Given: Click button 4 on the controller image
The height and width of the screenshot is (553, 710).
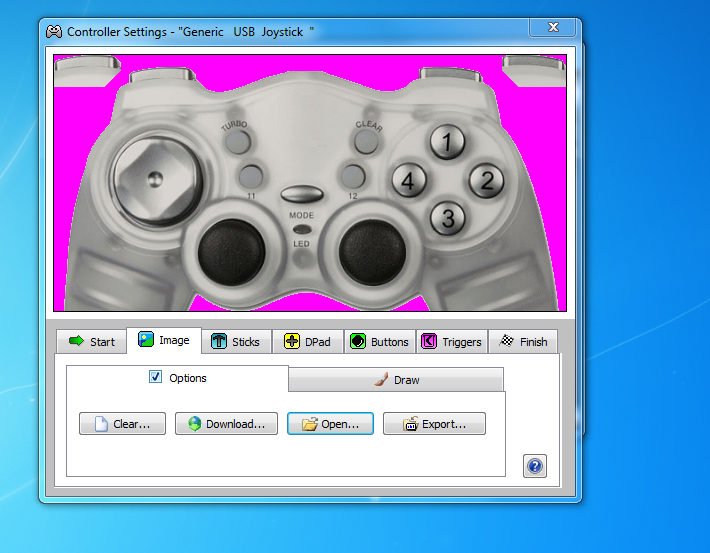Looking at the screenshot, I should pos(408,181).
